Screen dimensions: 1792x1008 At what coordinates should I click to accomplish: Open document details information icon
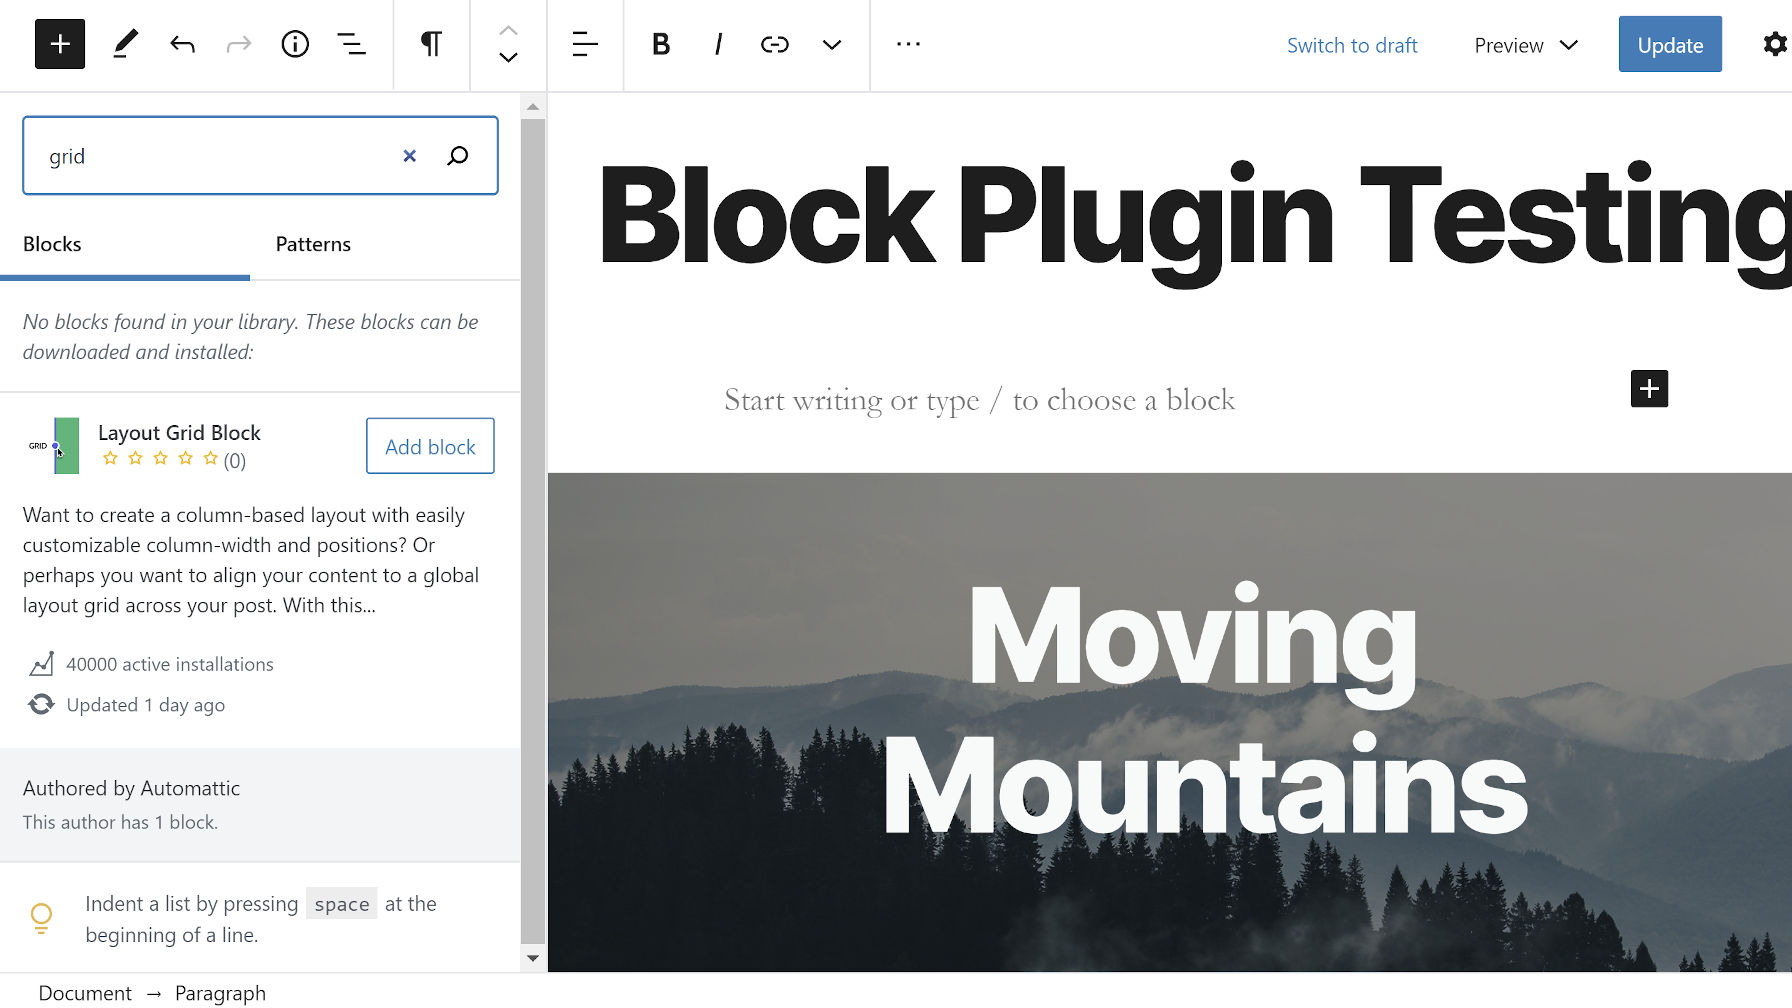coord(295,44)
